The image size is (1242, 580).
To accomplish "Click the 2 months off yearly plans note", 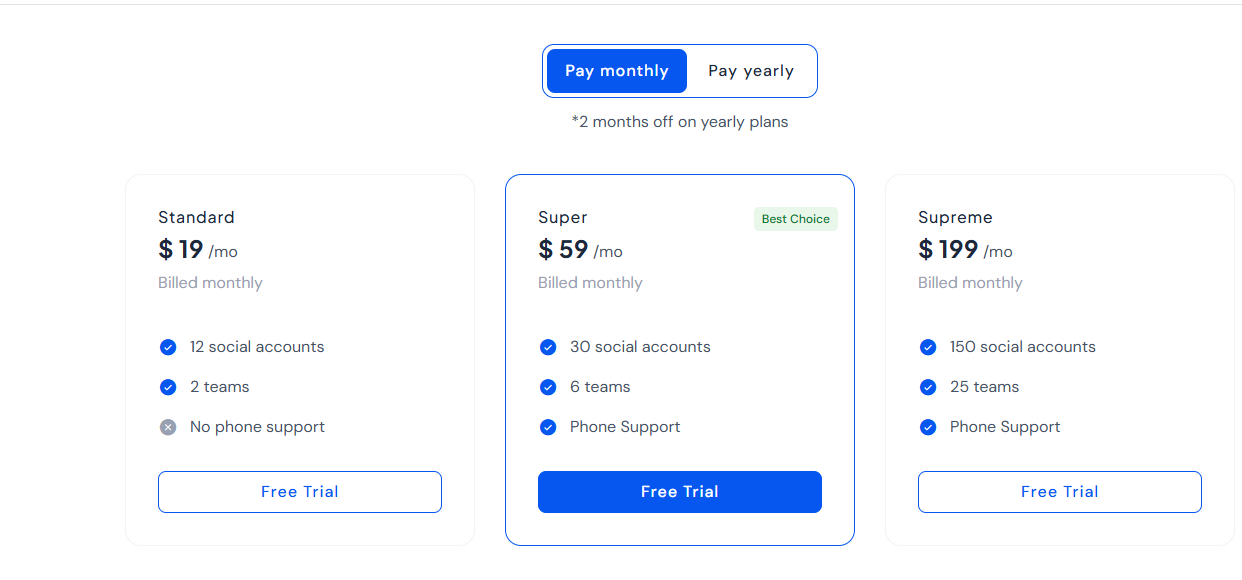I will tap(680, 122).
